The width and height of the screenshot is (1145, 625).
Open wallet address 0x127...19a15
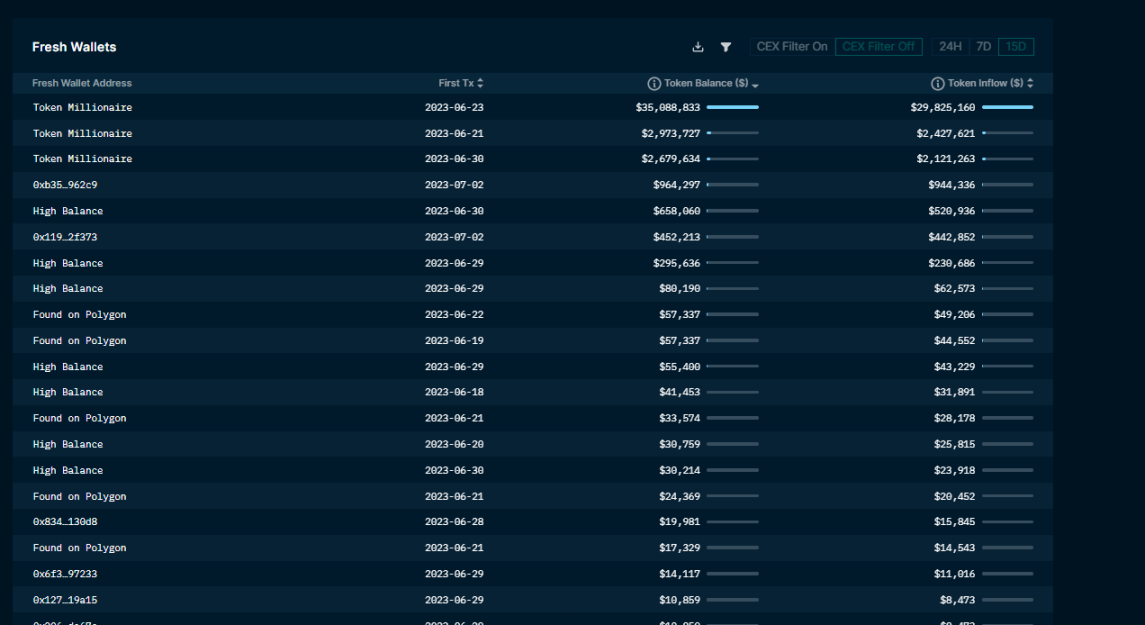pyautogui.click(x=65, y=600)
